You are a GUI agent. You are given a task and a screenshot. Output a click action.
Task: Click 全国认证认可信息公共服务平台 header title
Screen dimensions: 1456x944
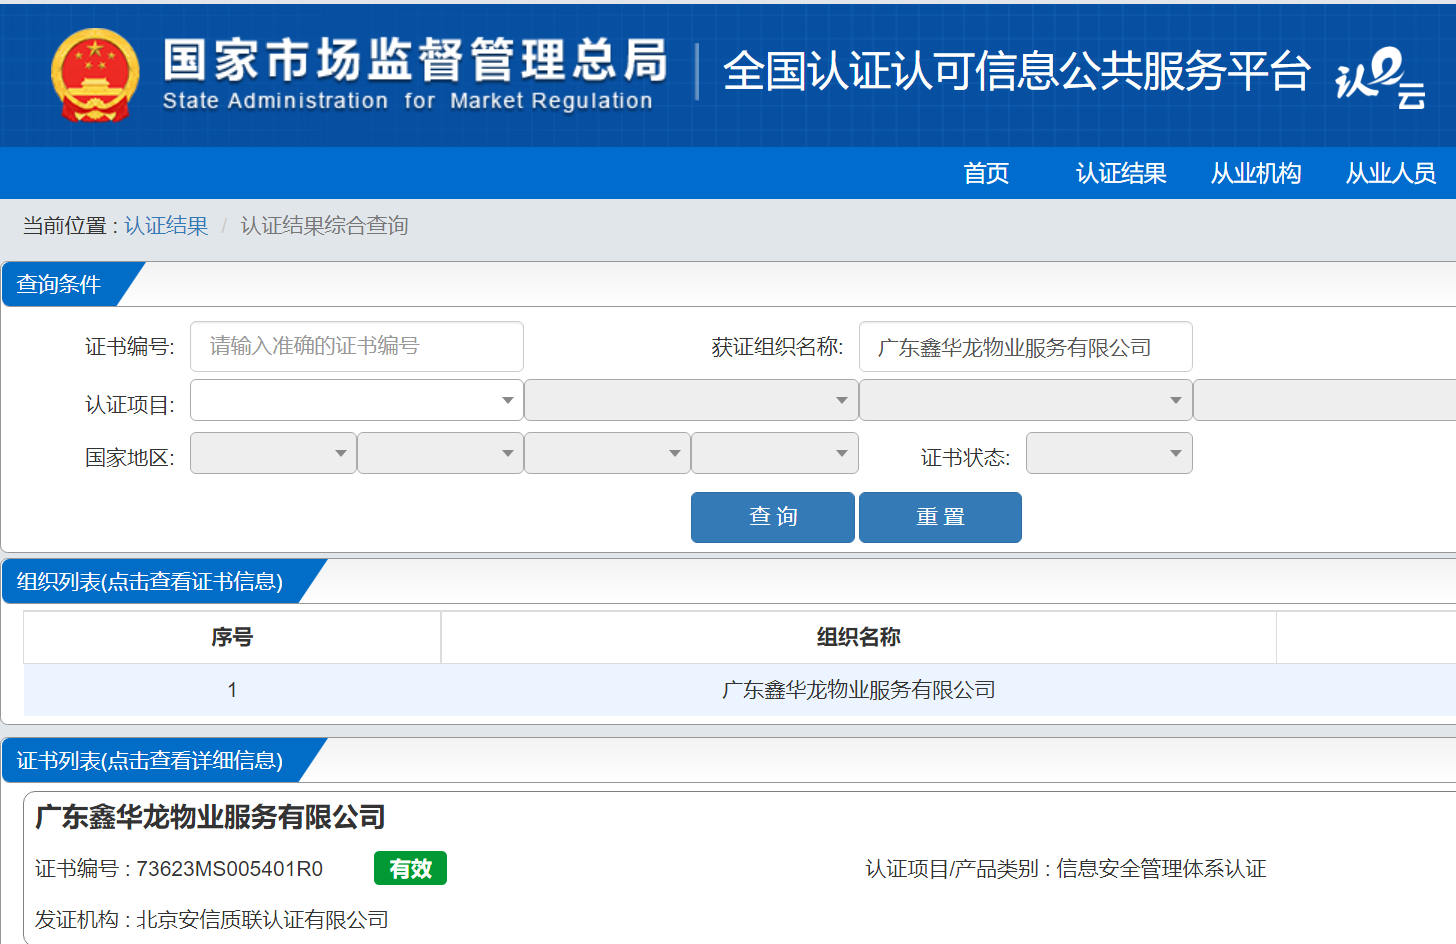click(x=1016, y=71)
